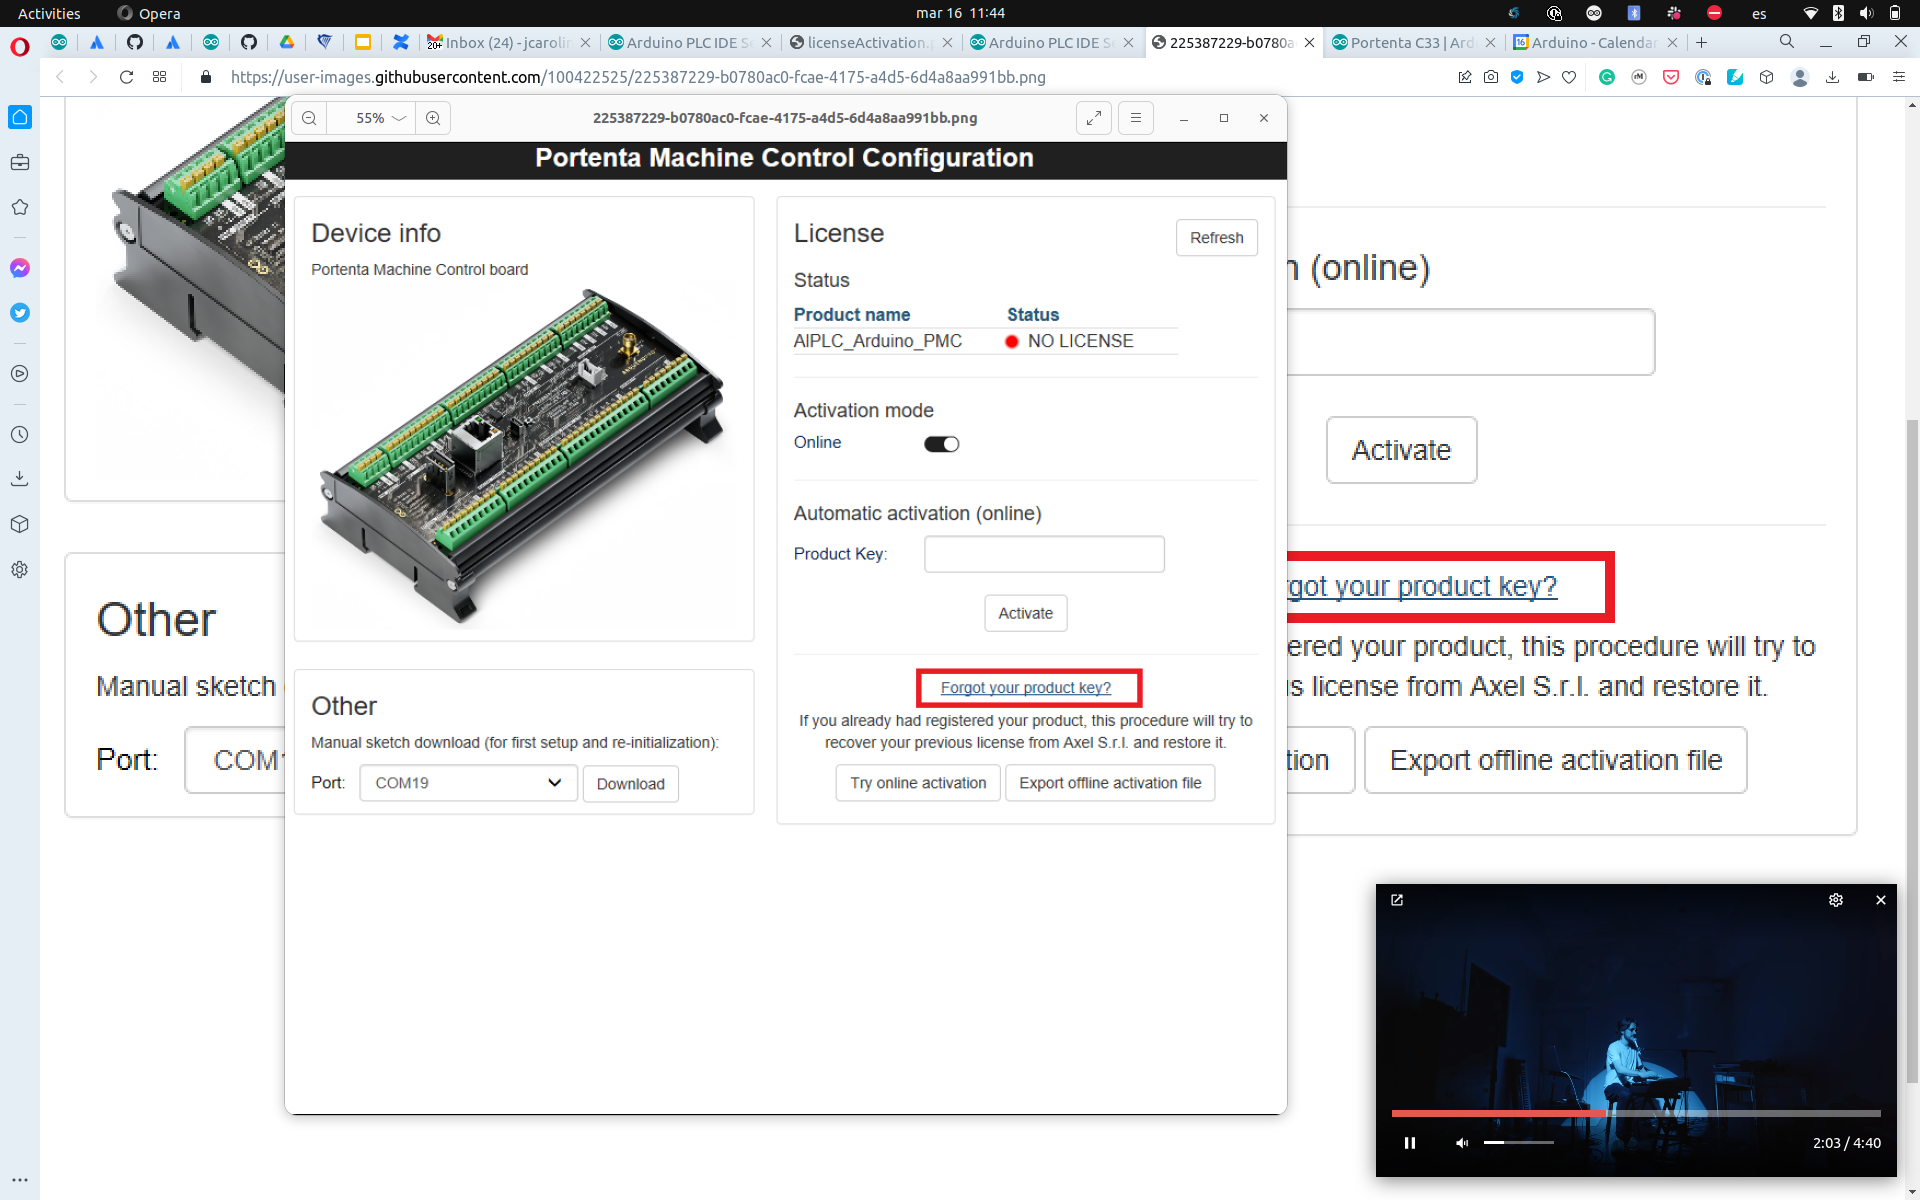
Task: Open Downloads panel in Opera sidebar
Action: [20, 479]
